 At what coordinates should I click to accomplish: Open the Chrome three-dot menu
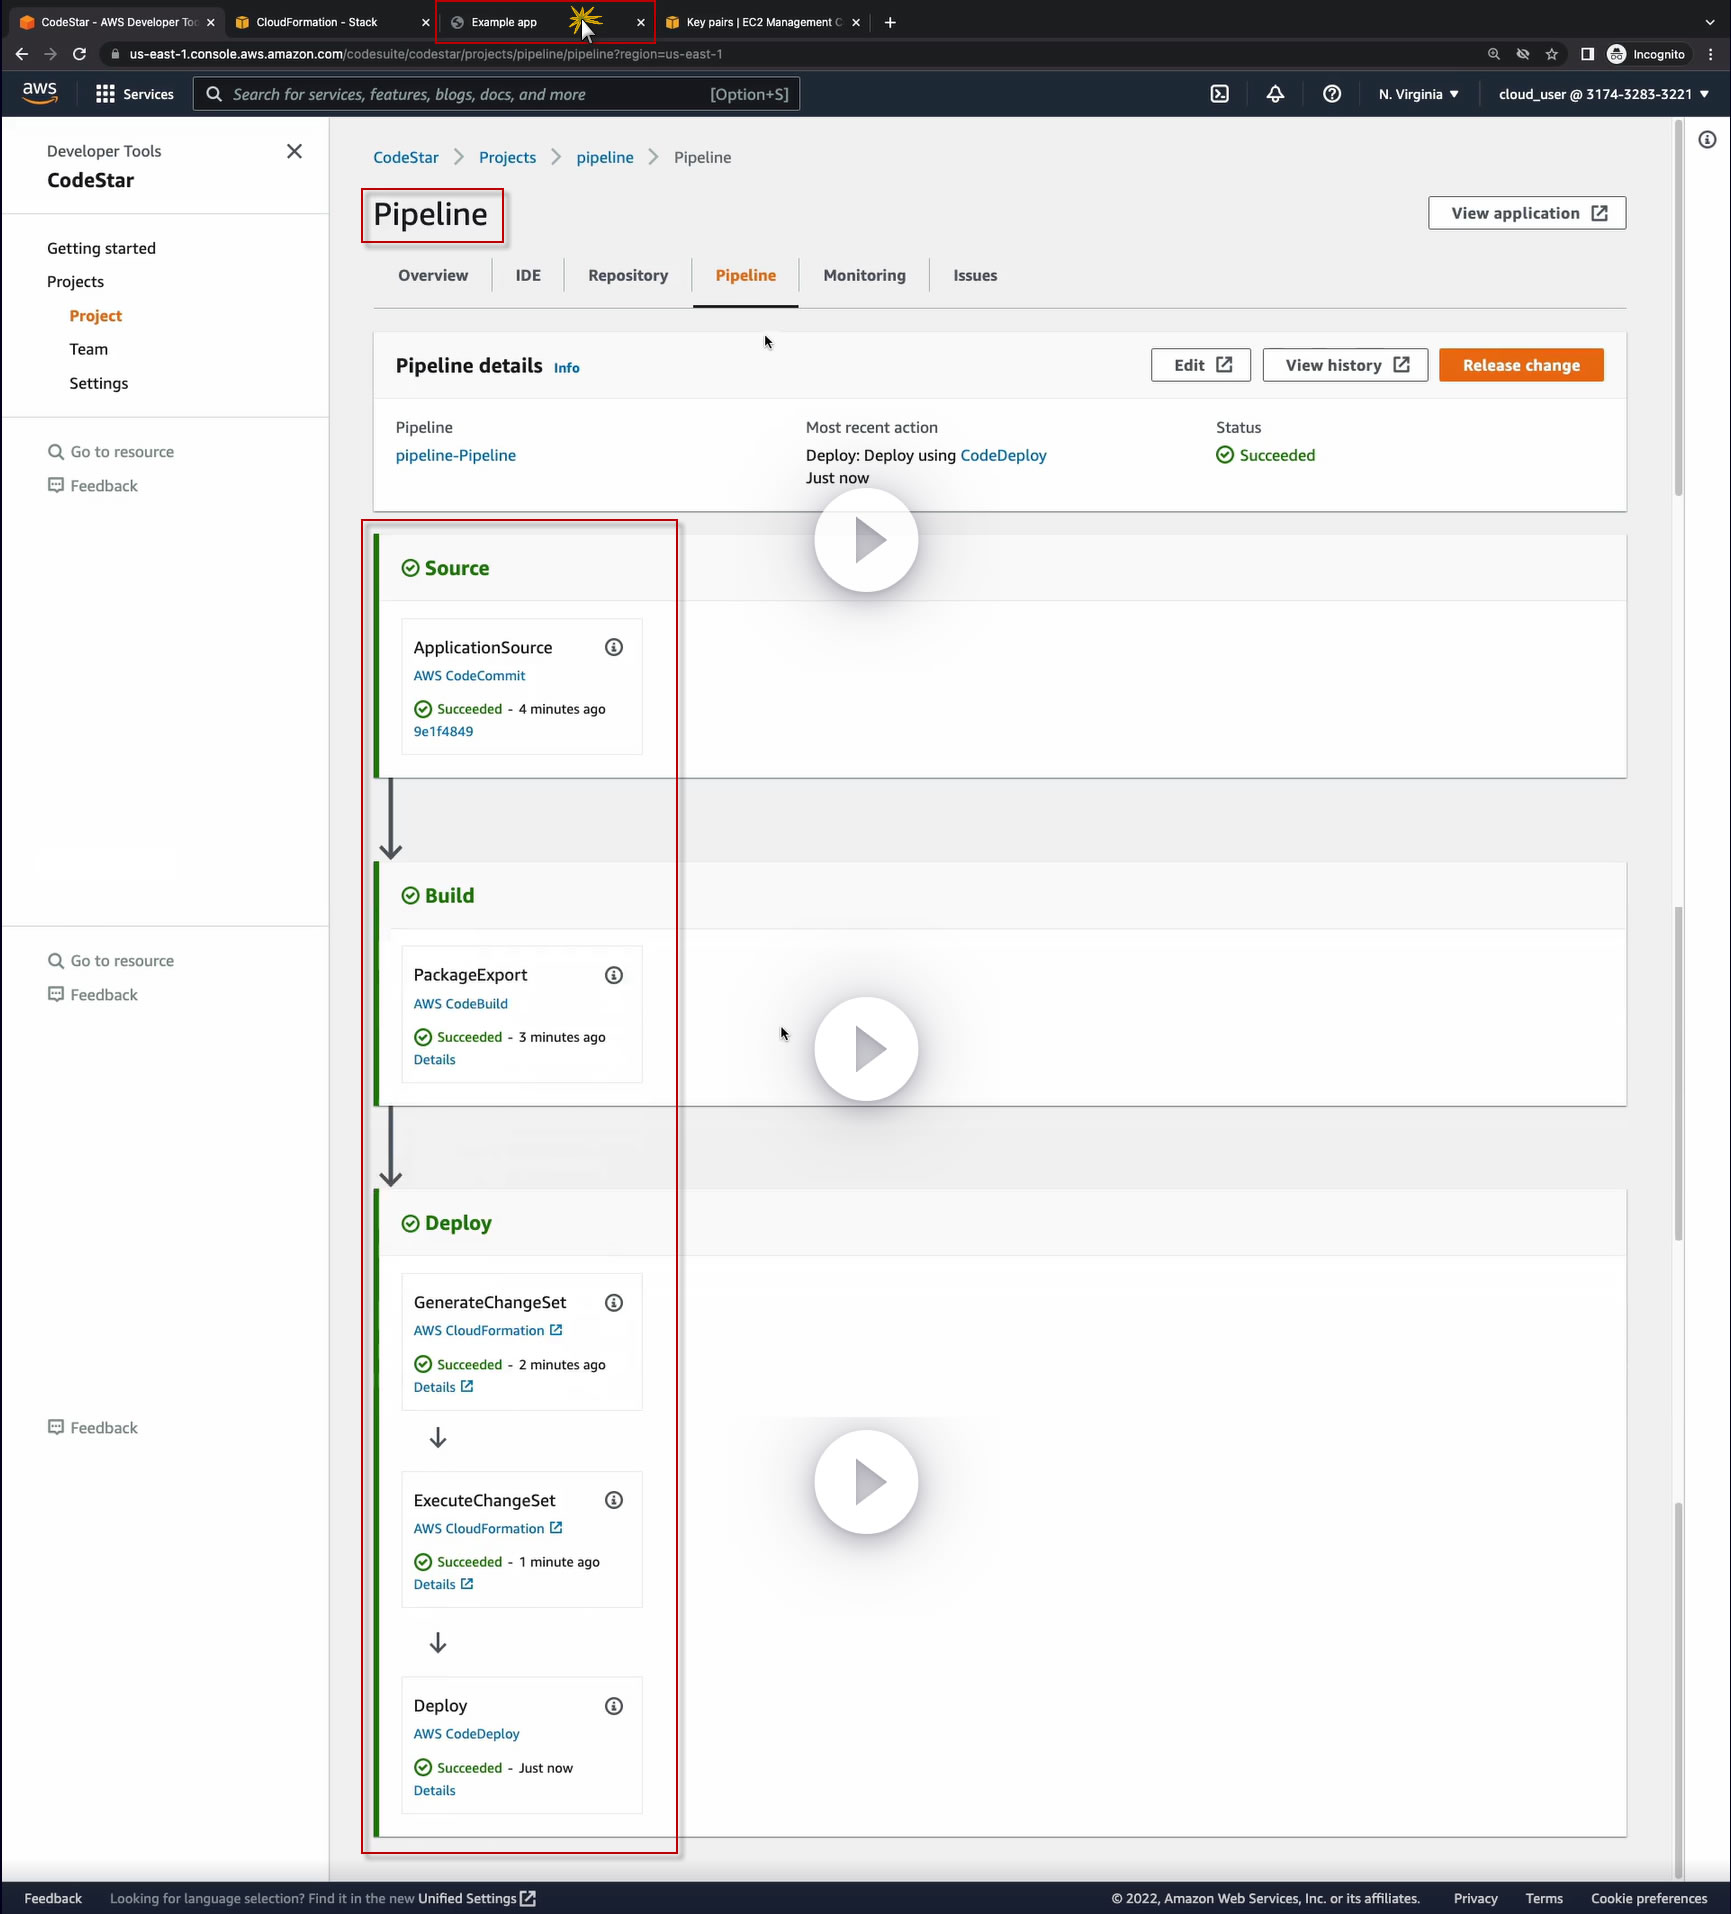(1711, 54)
